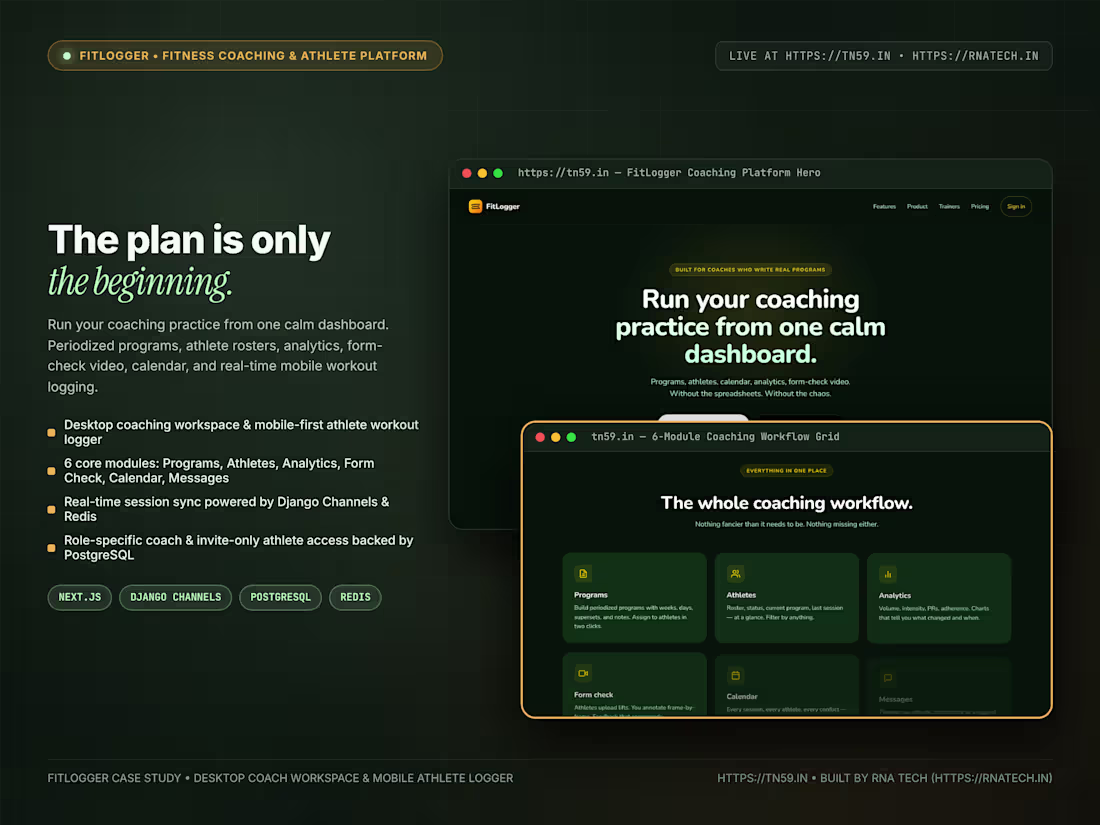Screen dimensions: 1100x825
Task: Click the NEXT.JS tech tag
Action: (x=80, y=597)
